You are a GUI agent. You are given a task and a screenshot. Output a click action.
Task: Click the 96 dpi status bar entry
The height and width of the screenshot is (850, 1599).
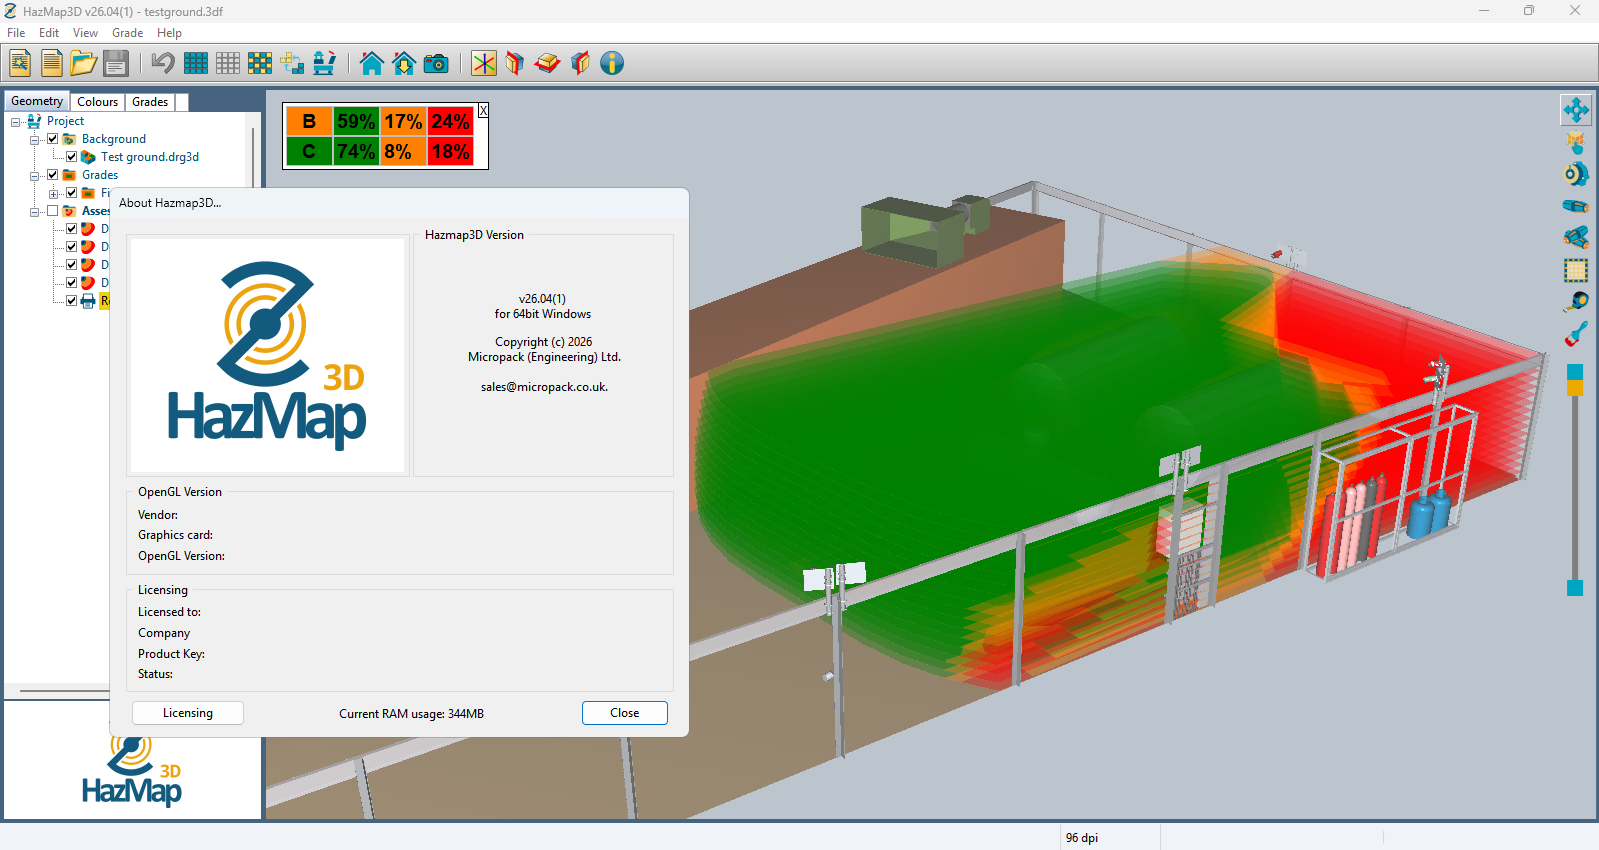(x=1082, y=838)
